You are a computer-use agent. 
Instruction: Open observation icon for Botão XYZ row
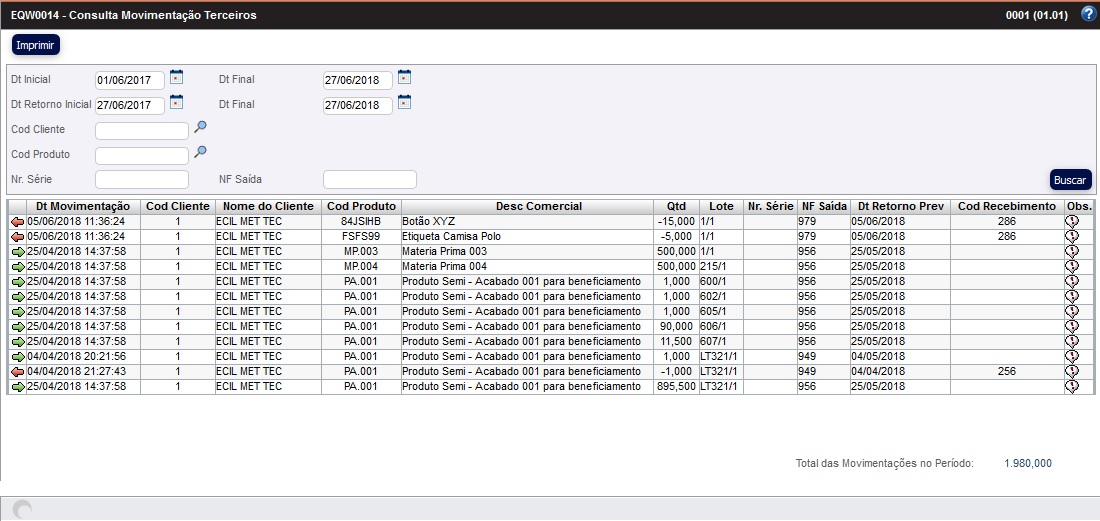coord(1072,221)
